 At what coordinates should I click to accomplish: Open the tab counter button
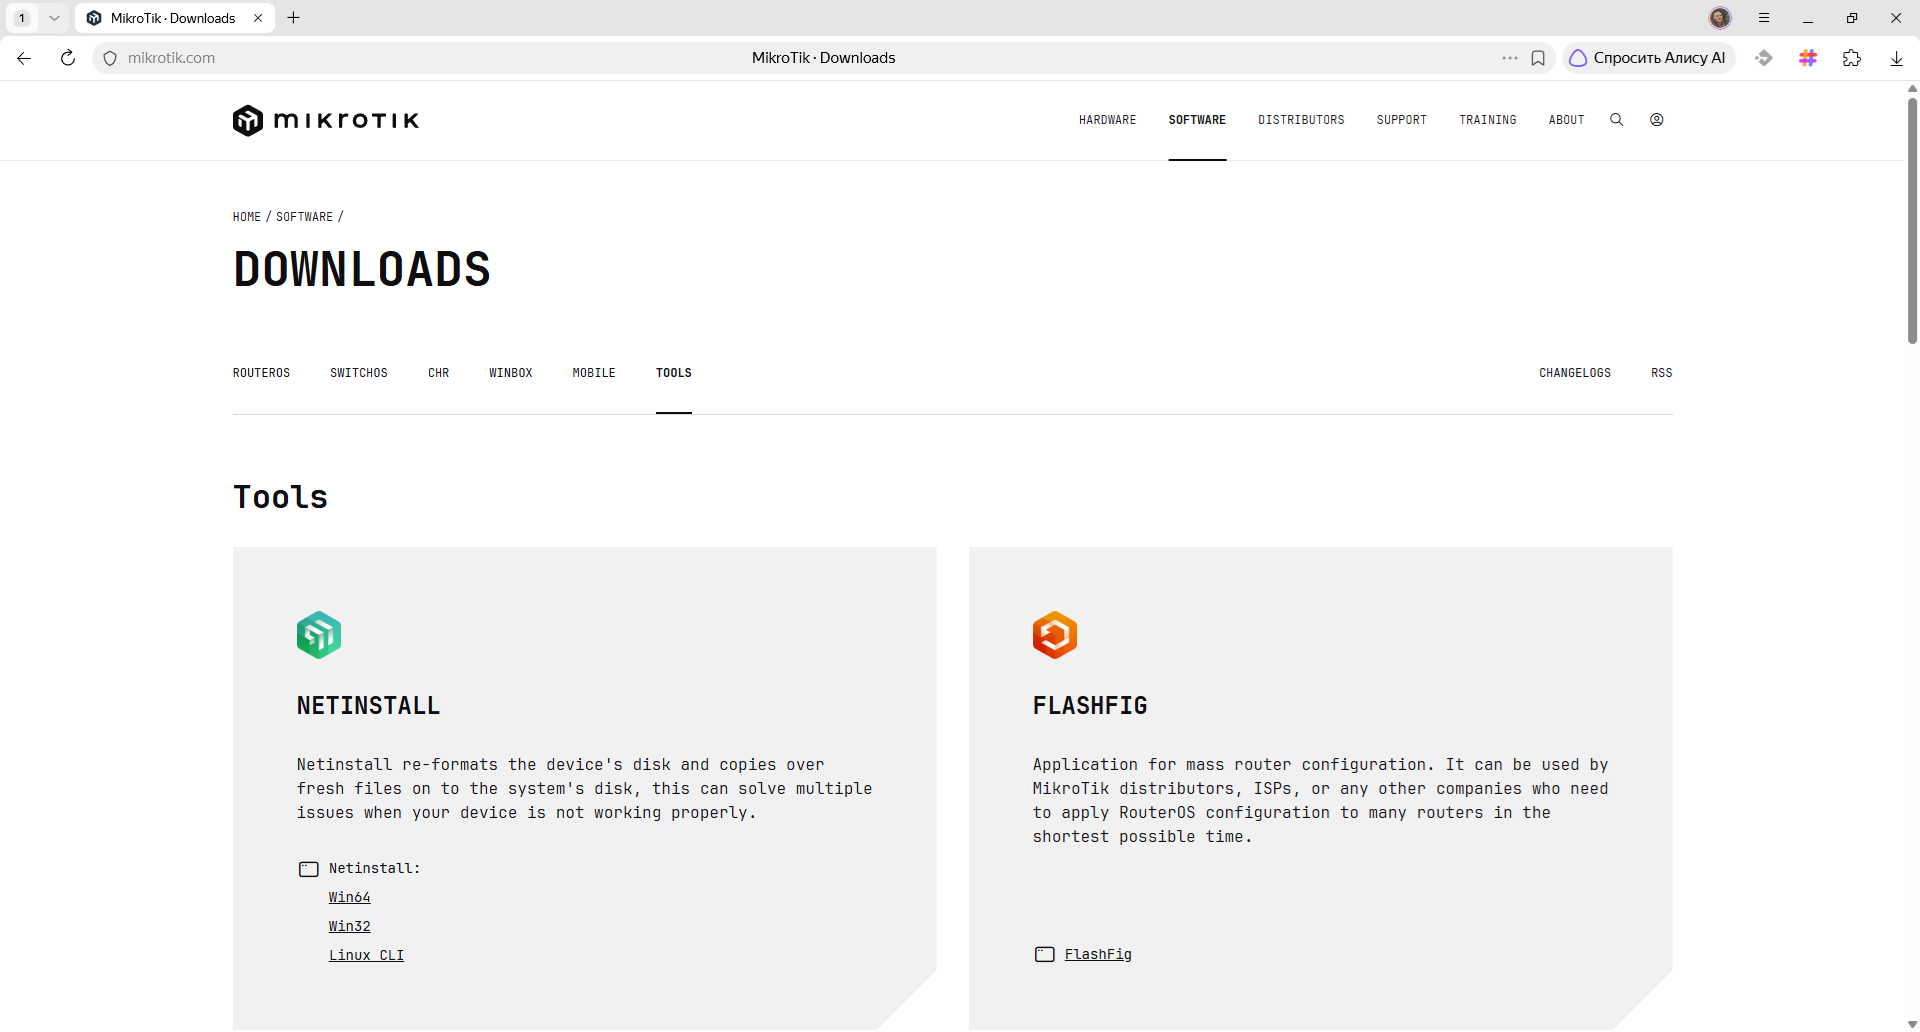[x=22, y=18]
